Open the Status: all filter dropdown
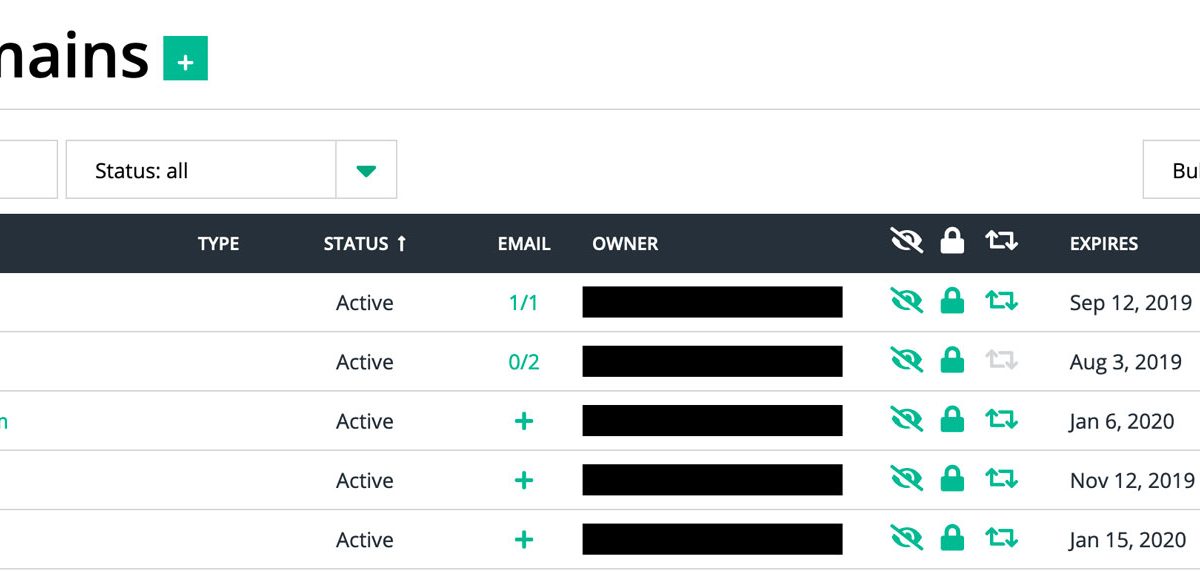This screenshot has width=1200, height=581. pos(231,170)
